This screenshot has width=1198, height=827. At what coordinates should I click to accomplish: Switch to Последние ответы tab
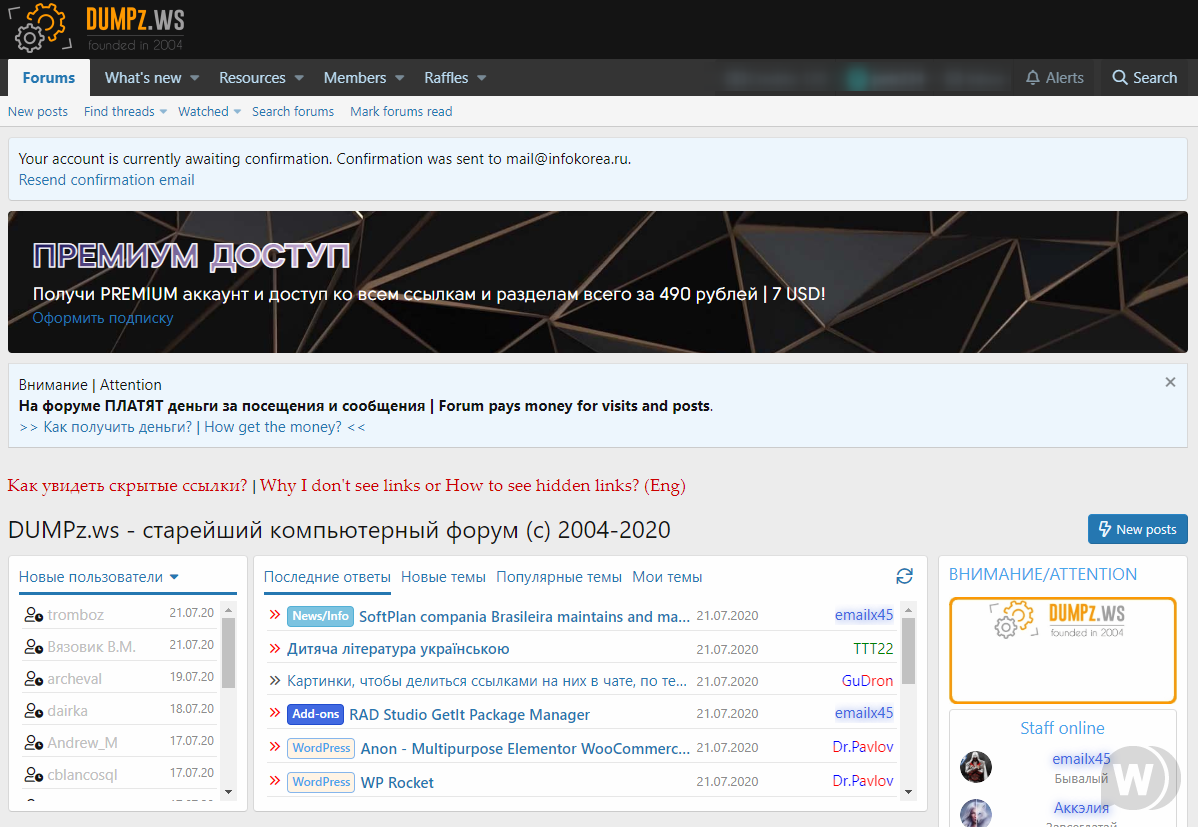click(327, 577)
